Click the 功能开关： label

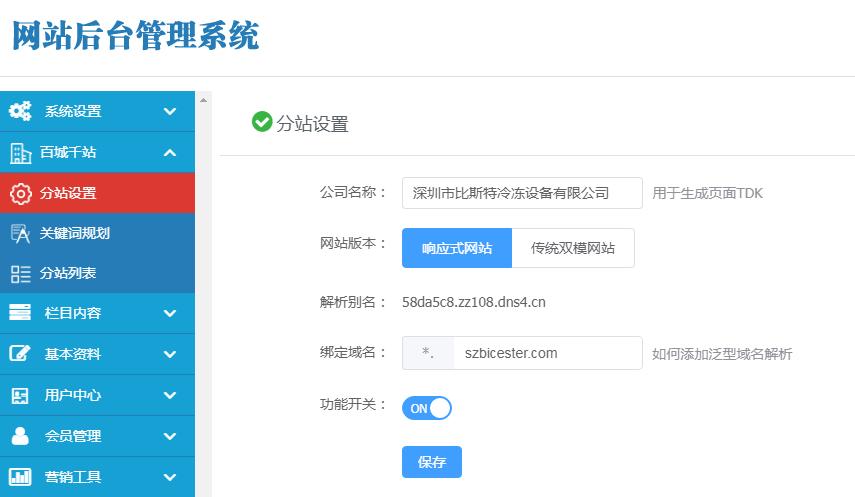(353, 404)
